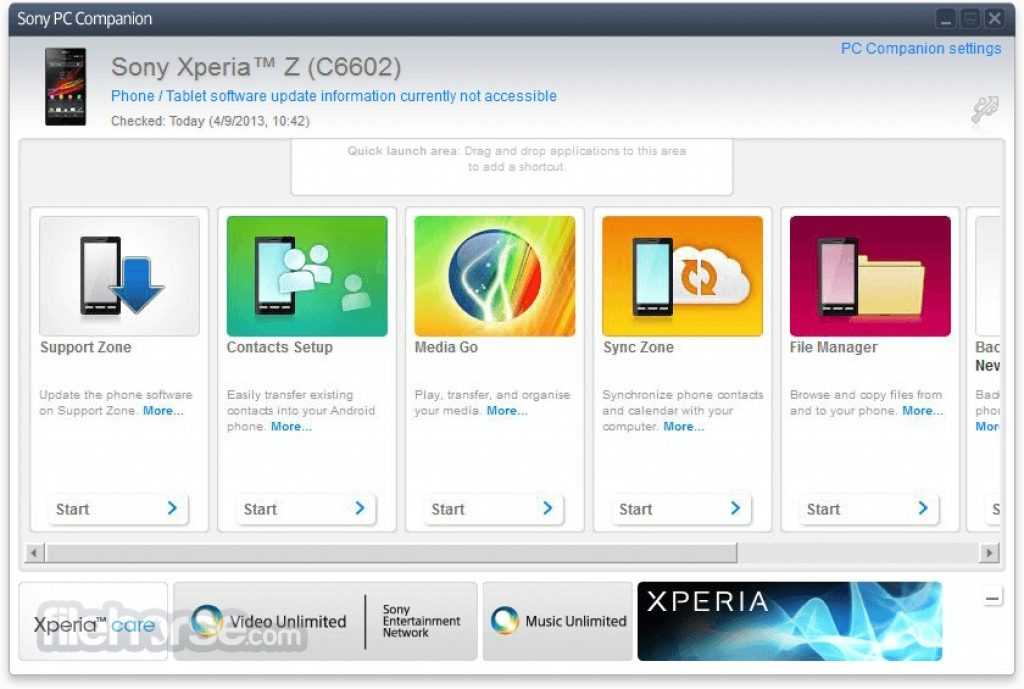
Task: Click the Xperia promotional banner
Action: pyautogui.click(x=789, y=622)
